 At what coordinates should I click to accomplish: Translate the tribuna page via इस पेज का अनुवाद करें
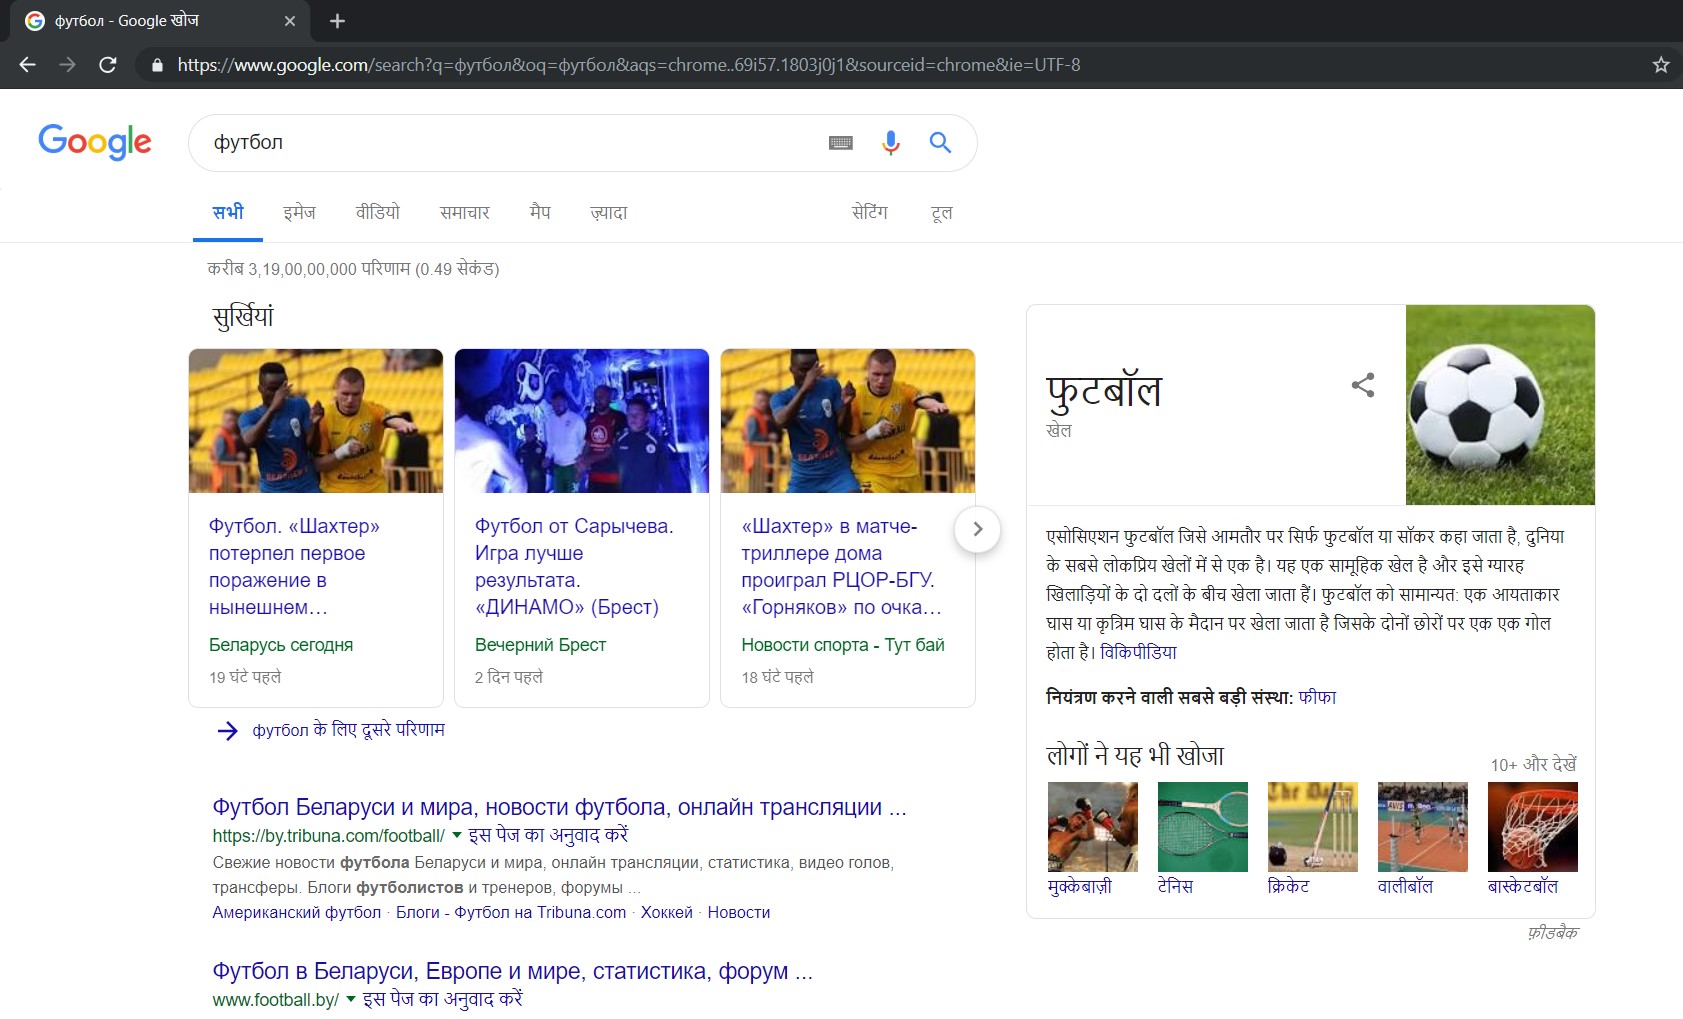coord(548,835)
